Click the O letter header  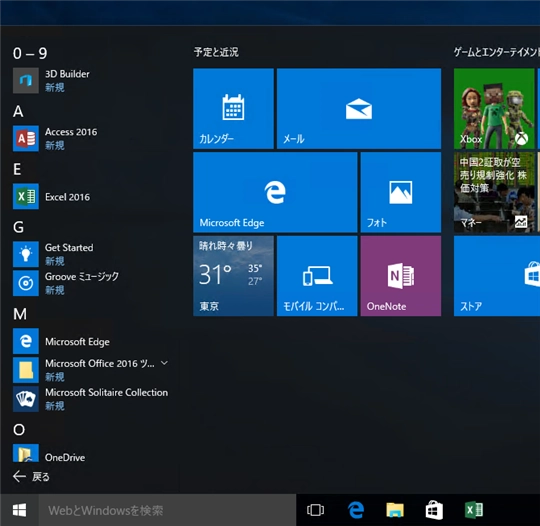tap(19, 430)
